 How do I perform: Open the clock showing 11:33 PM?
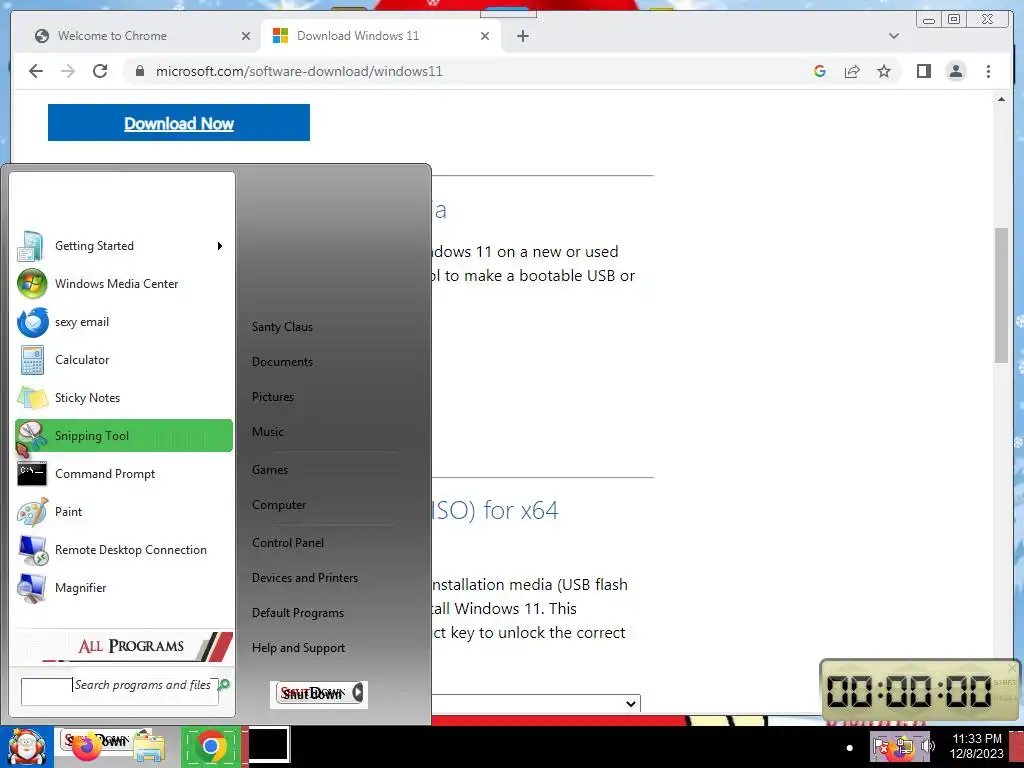[976, 746]
